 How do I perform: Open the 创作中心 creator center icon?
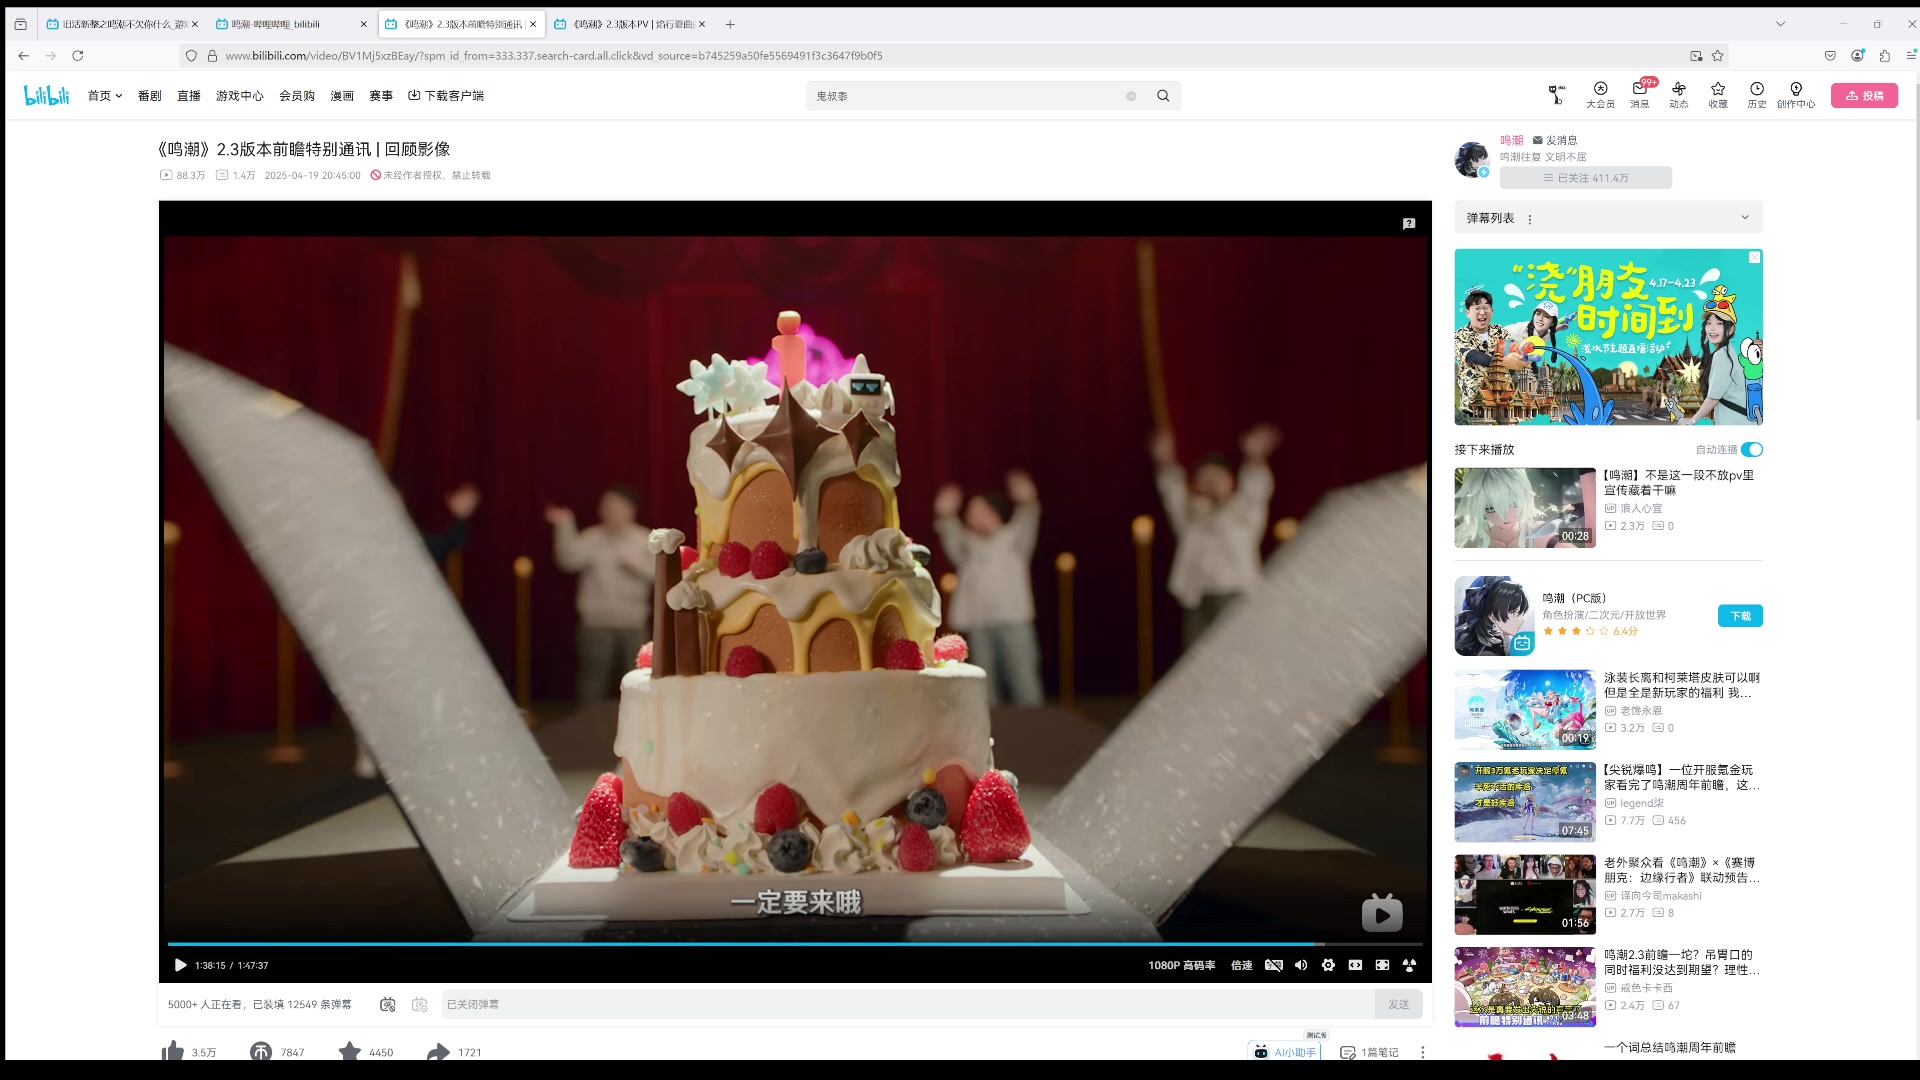click(x=1796, y=95)
